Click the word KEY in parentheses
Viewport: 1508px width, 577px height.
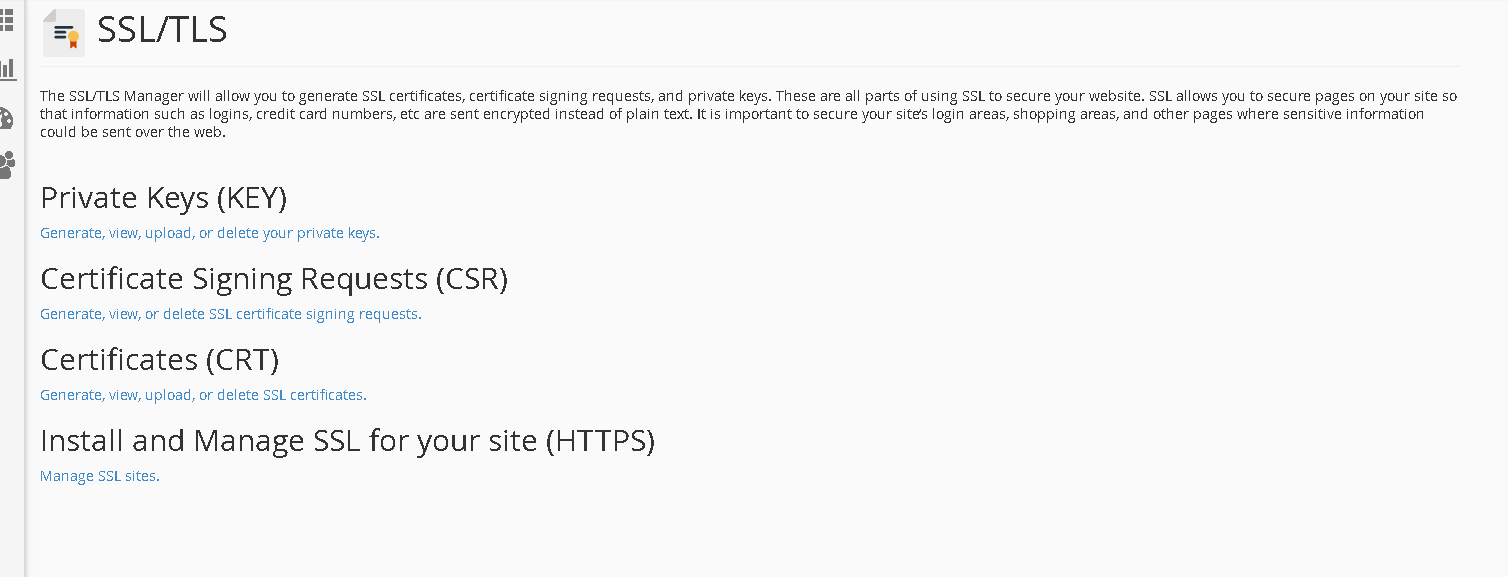pos(252,198)
